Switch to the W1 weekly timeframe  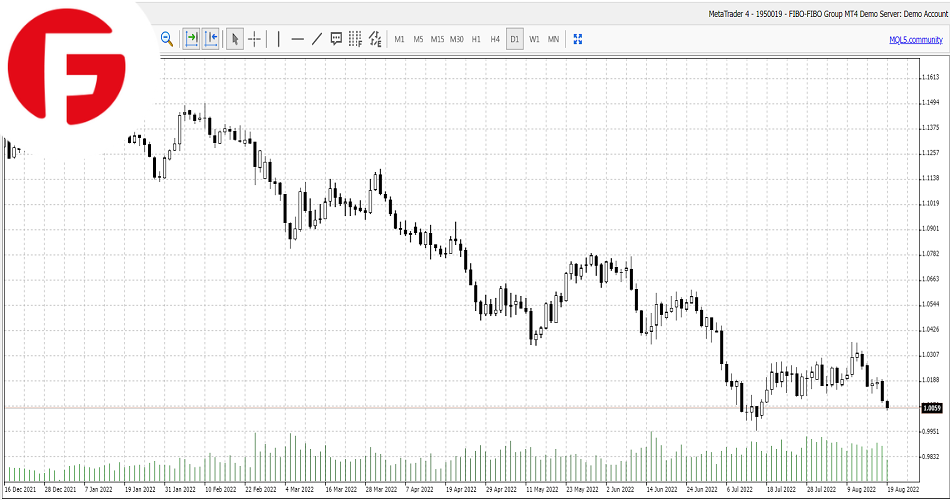(x=534, y=39)
